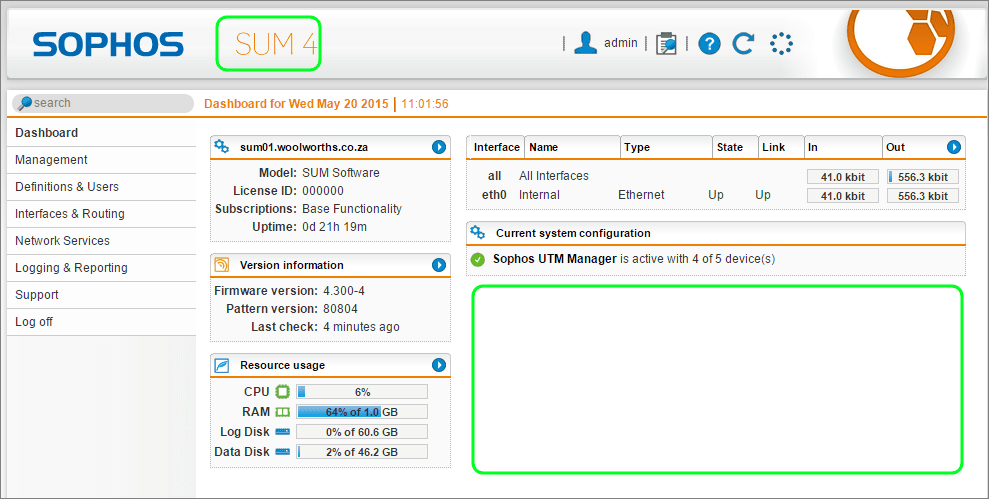
Task: Click the Current system configuration heading
Action: [x=573, y=233]
